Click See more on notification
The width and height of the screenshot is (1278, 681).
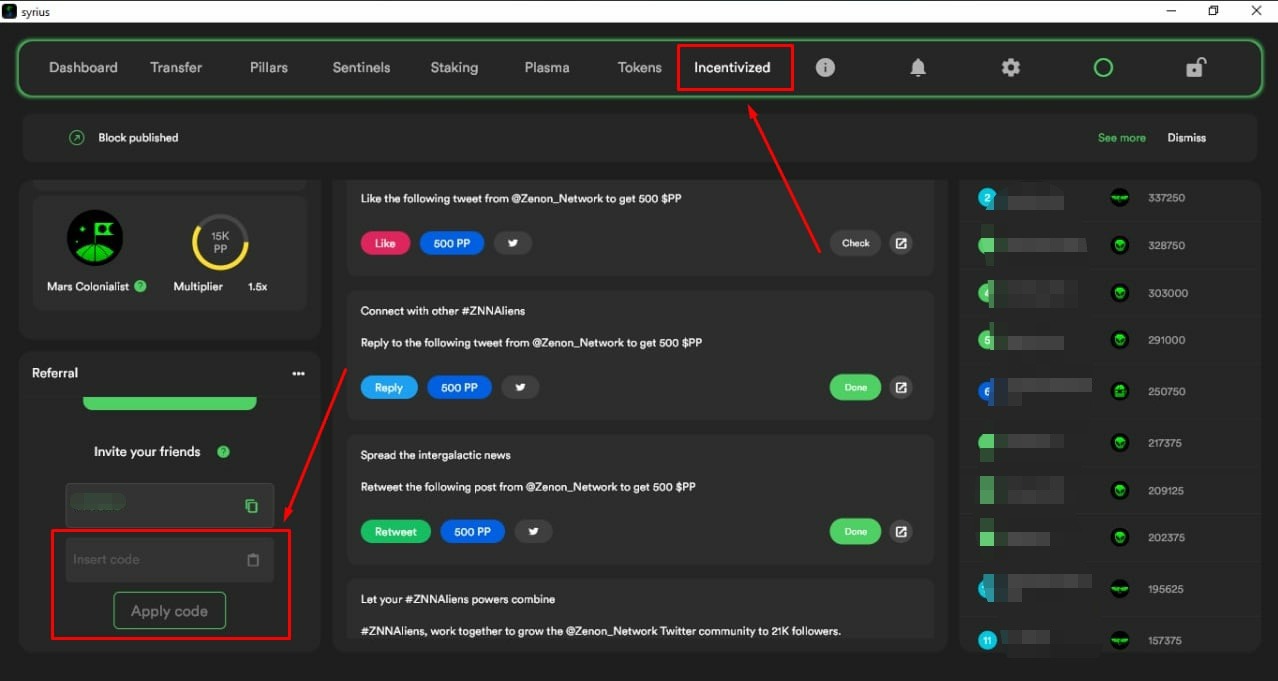click(1122, 138)
